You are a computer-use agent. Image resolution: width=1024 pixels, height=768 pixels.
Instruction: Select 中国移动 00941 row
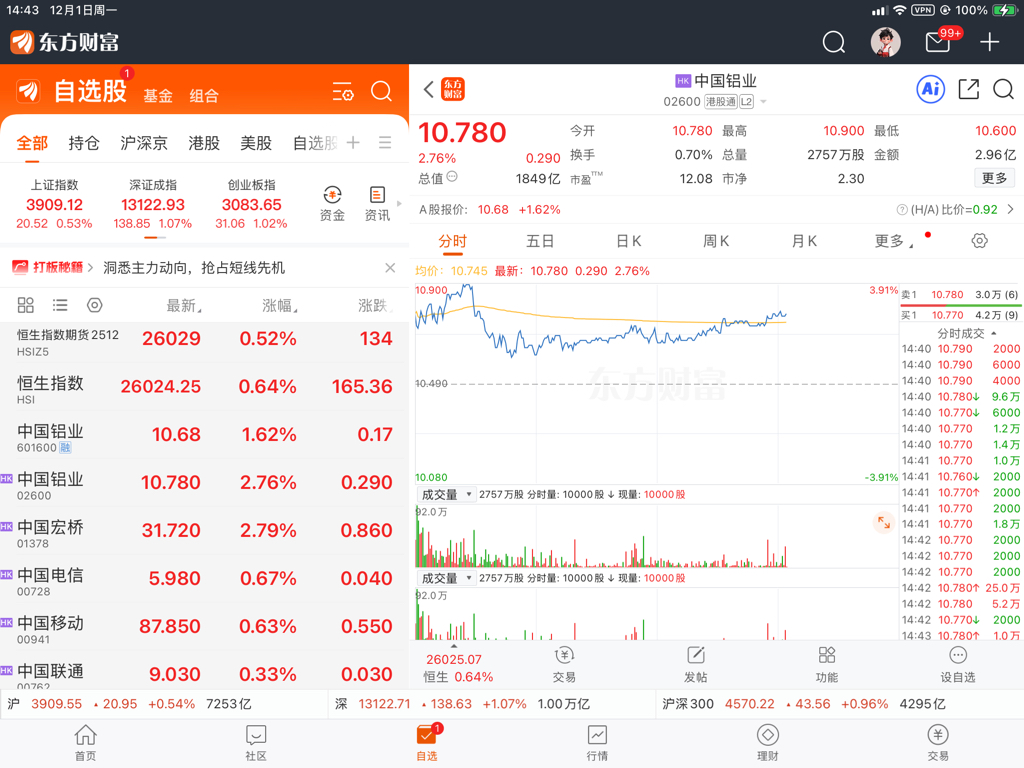pyautogui.click(x=204, y=626)
